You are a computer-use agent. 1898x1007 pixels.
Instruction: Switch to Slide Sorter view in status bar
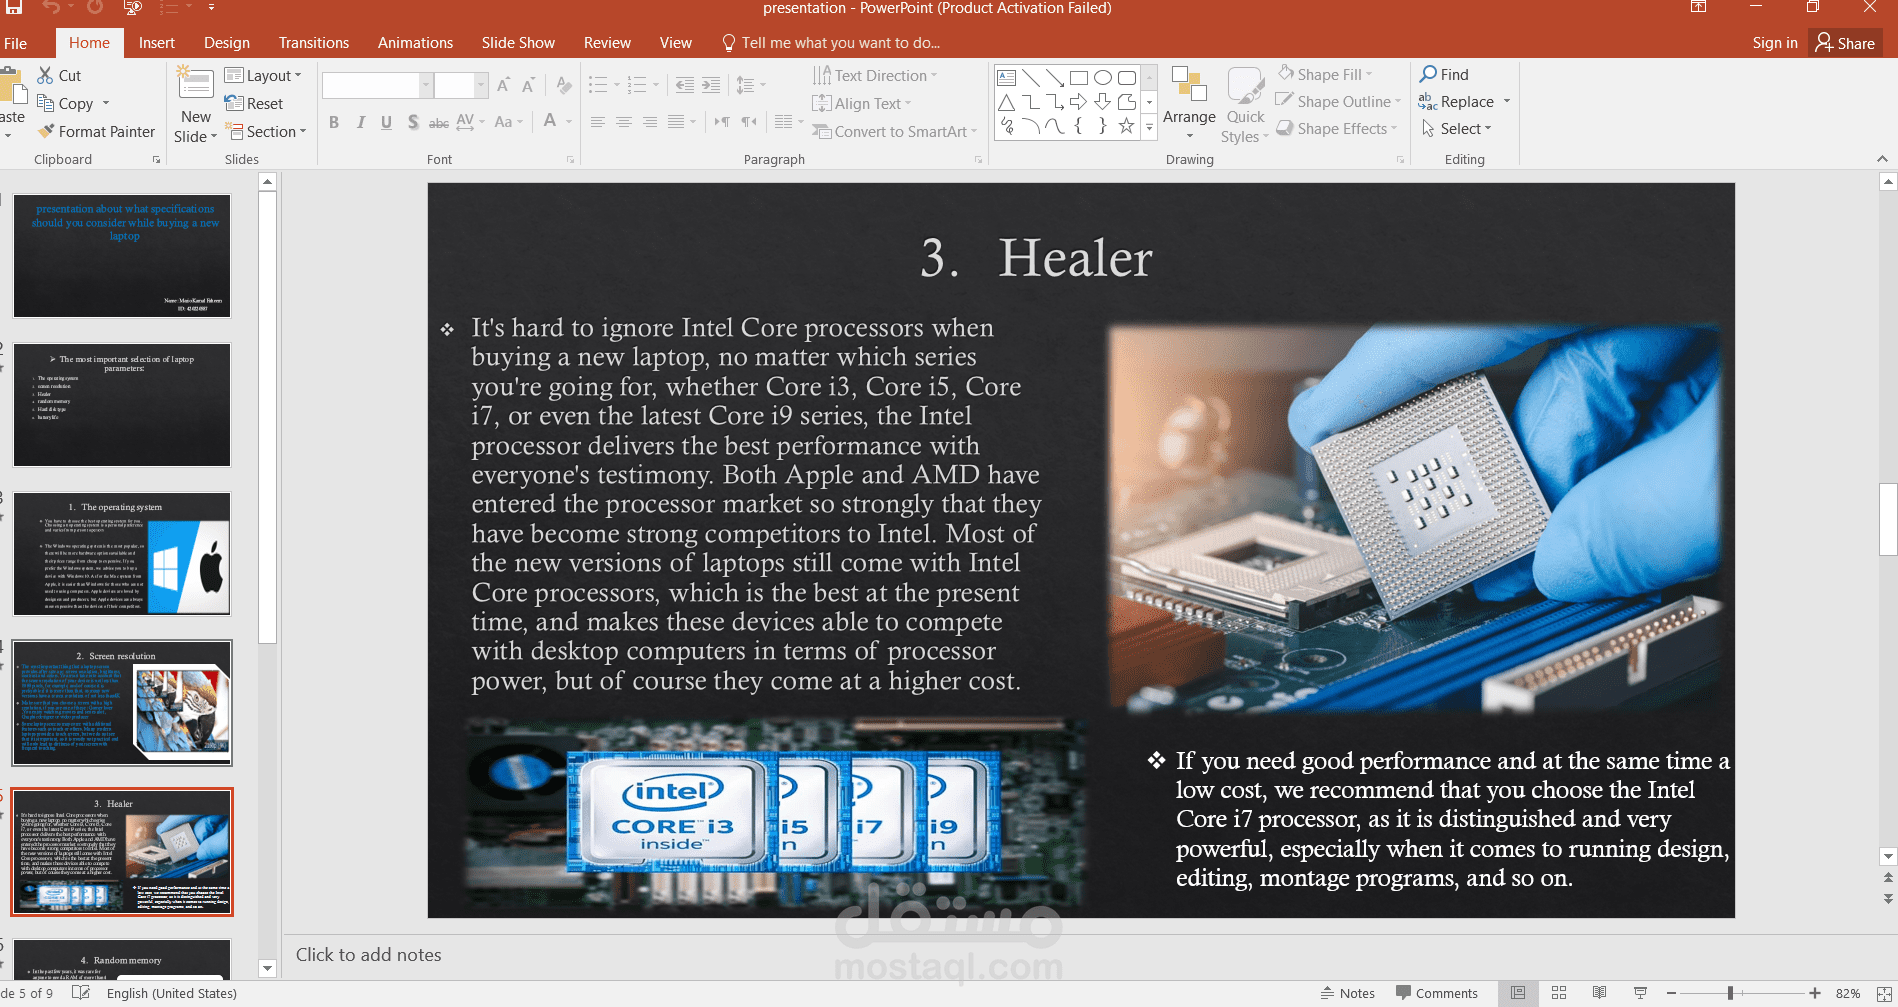tap(1559, 993)
